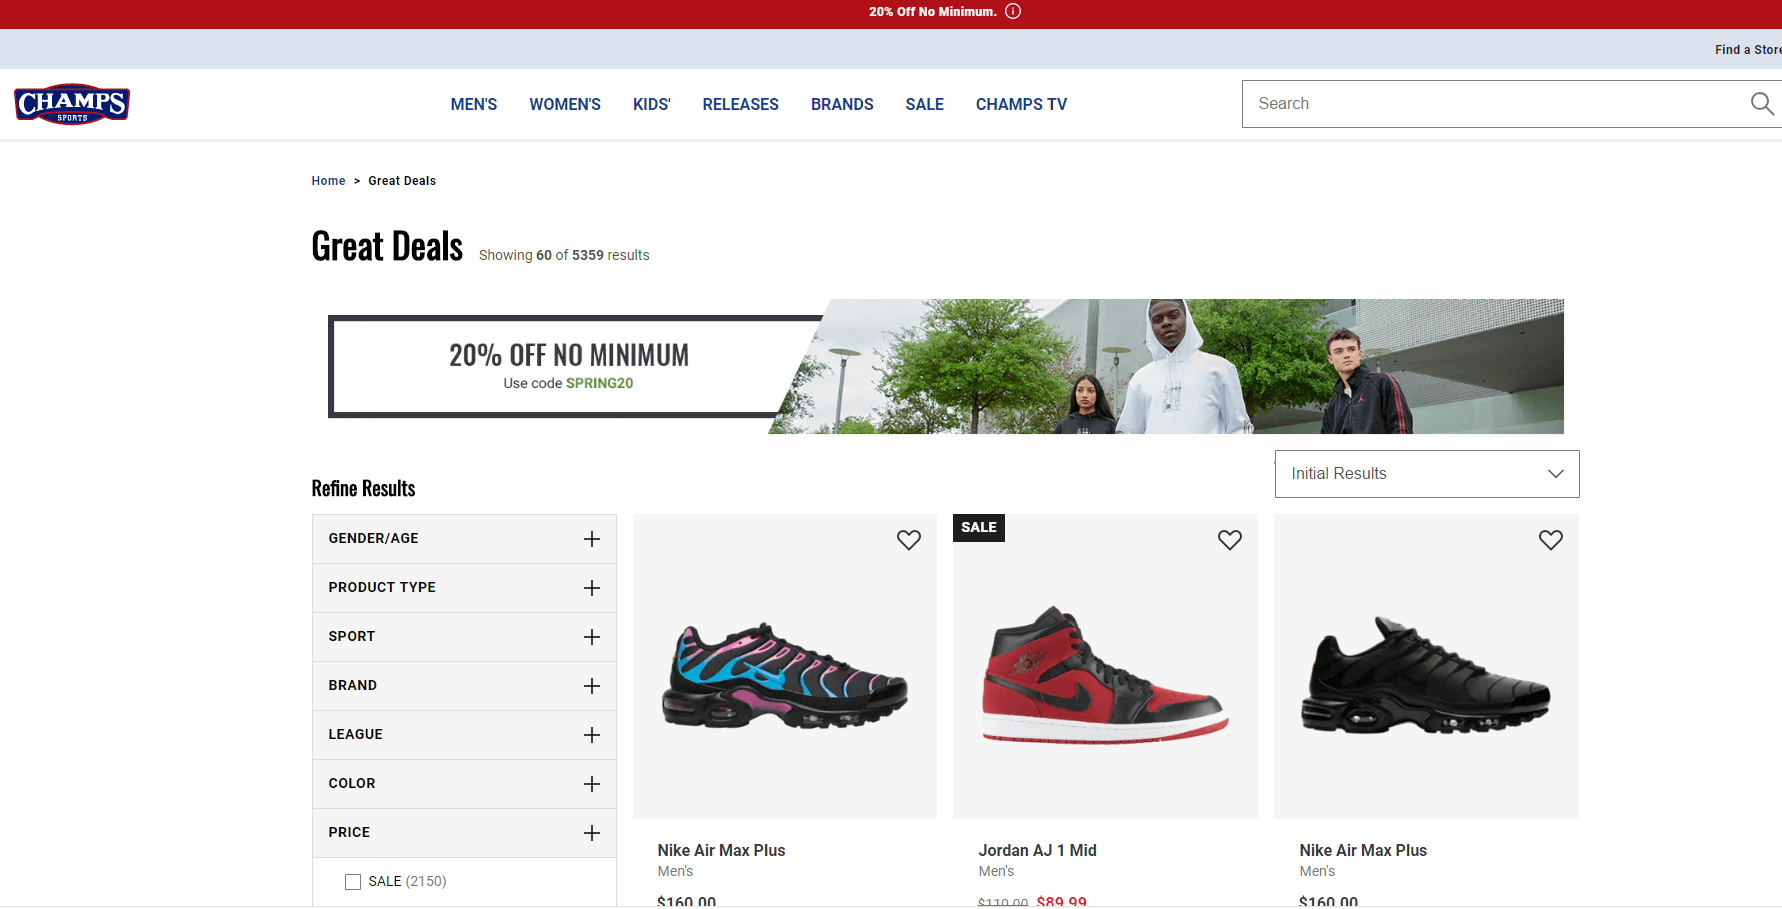Click the 'Showing 60 of 5359 results' text
Viewport: 1782px width, 909px height.
tap(564, 256)
